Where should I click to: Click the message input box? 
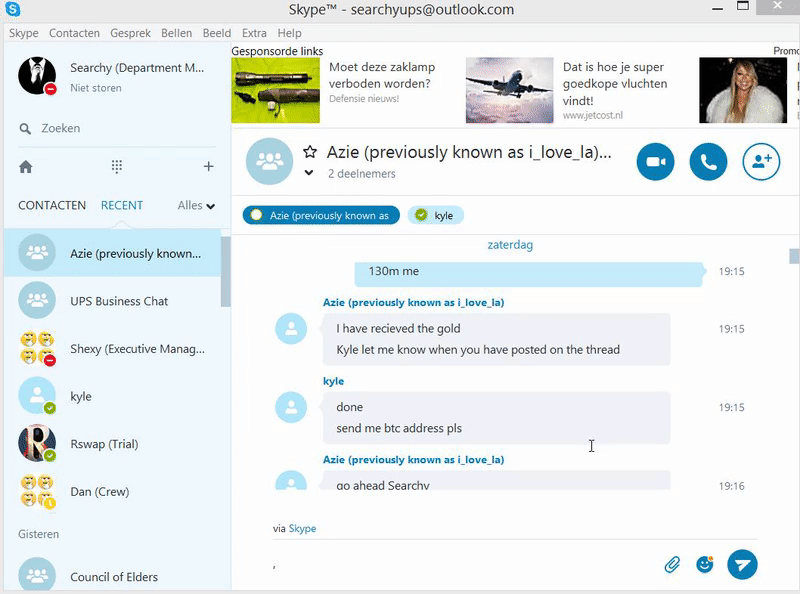pyautogui.click(x=464, y=564)
